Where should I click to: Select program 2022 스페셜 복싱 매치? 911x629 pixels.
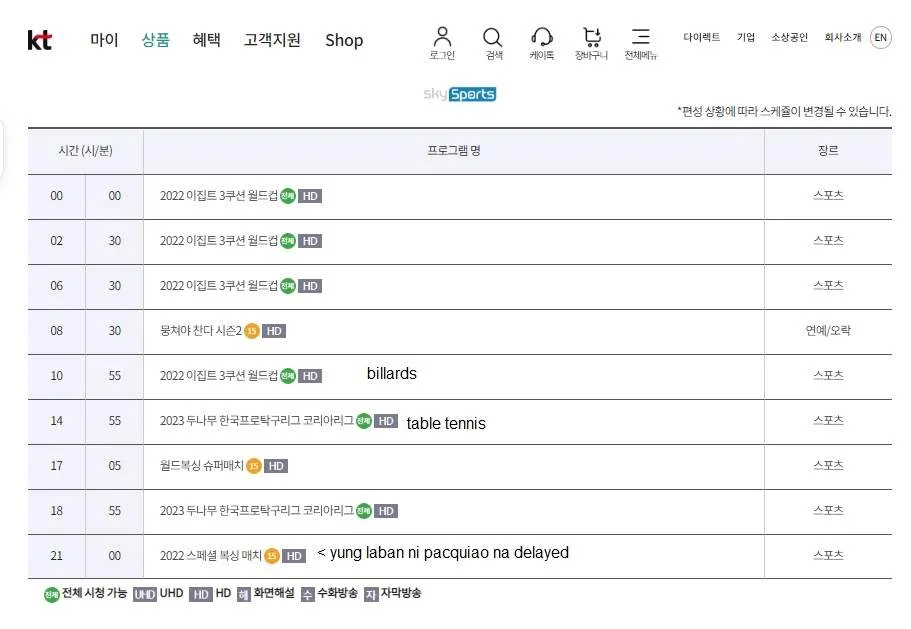click(x=211, y=556)
